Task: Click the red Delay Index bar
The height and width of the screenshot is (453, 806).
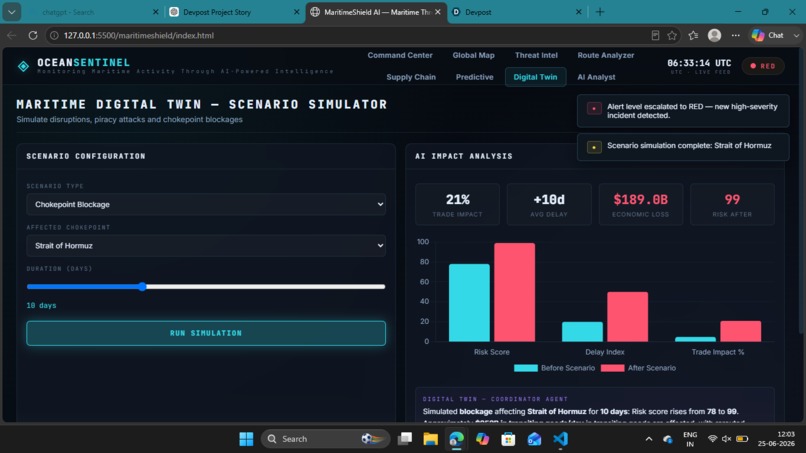Action: coord(628,317)
